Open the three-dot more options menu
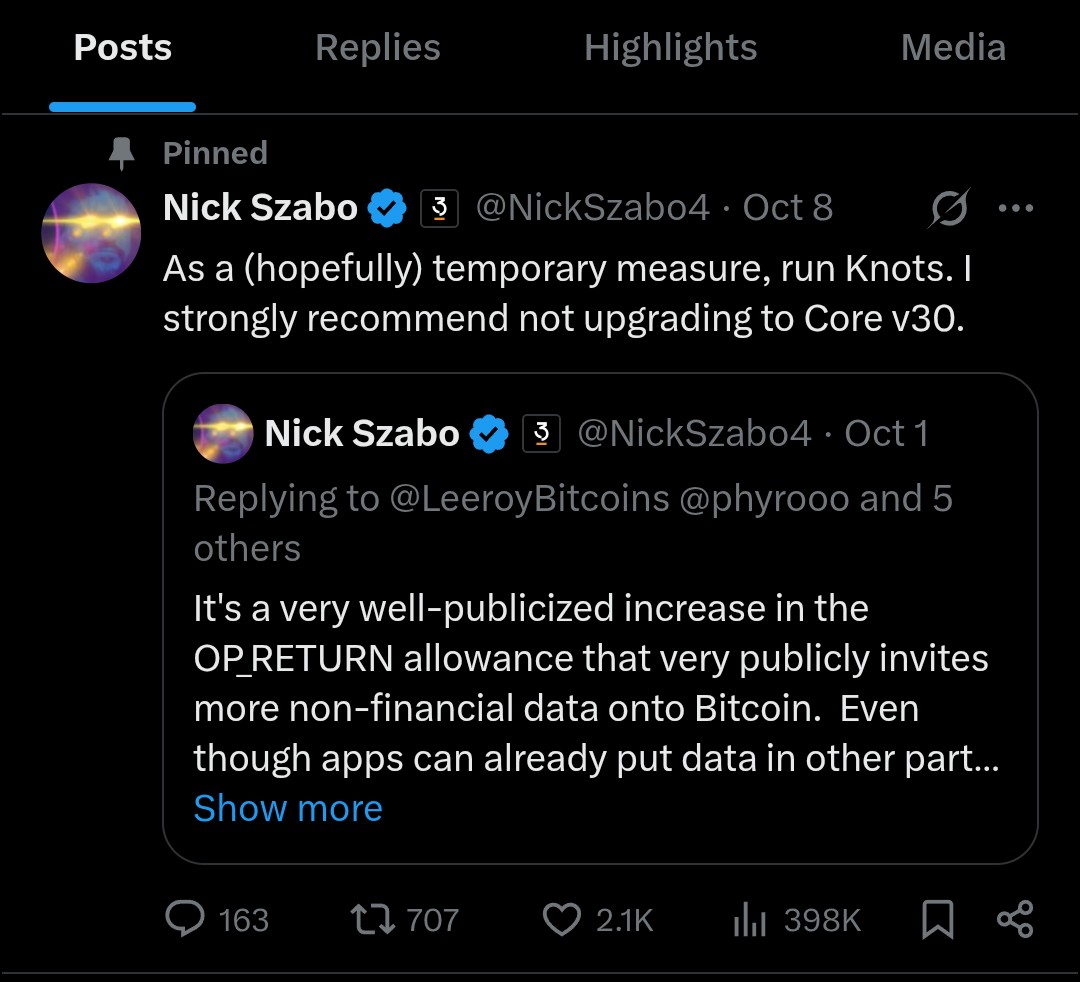This screenshot has height=982, width=1080. click(1015, 208)
